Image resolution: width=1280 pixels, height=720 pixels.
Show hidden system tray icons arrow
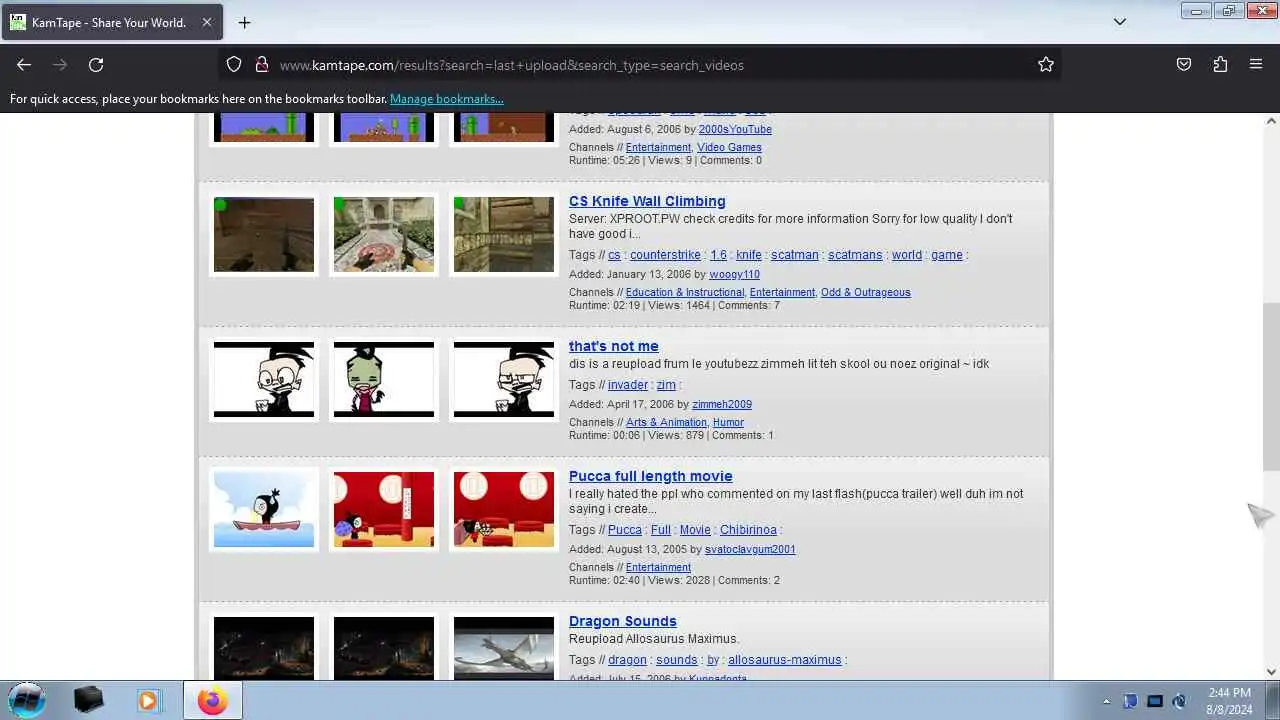(1106, 701)
